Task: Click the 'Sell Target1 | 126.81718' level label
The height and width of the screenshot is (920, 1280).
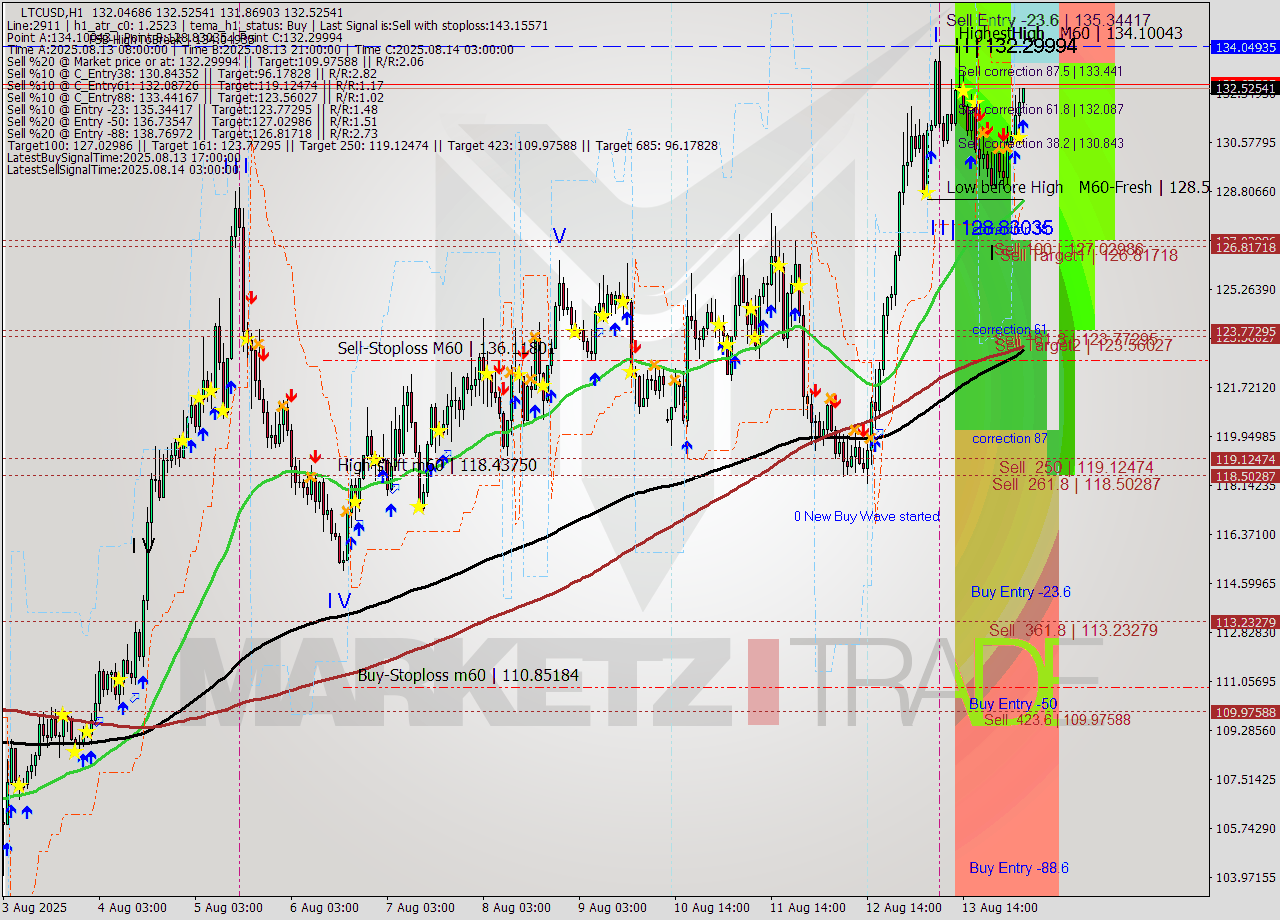Action: pyautogui.click(x=1088, y=257)
